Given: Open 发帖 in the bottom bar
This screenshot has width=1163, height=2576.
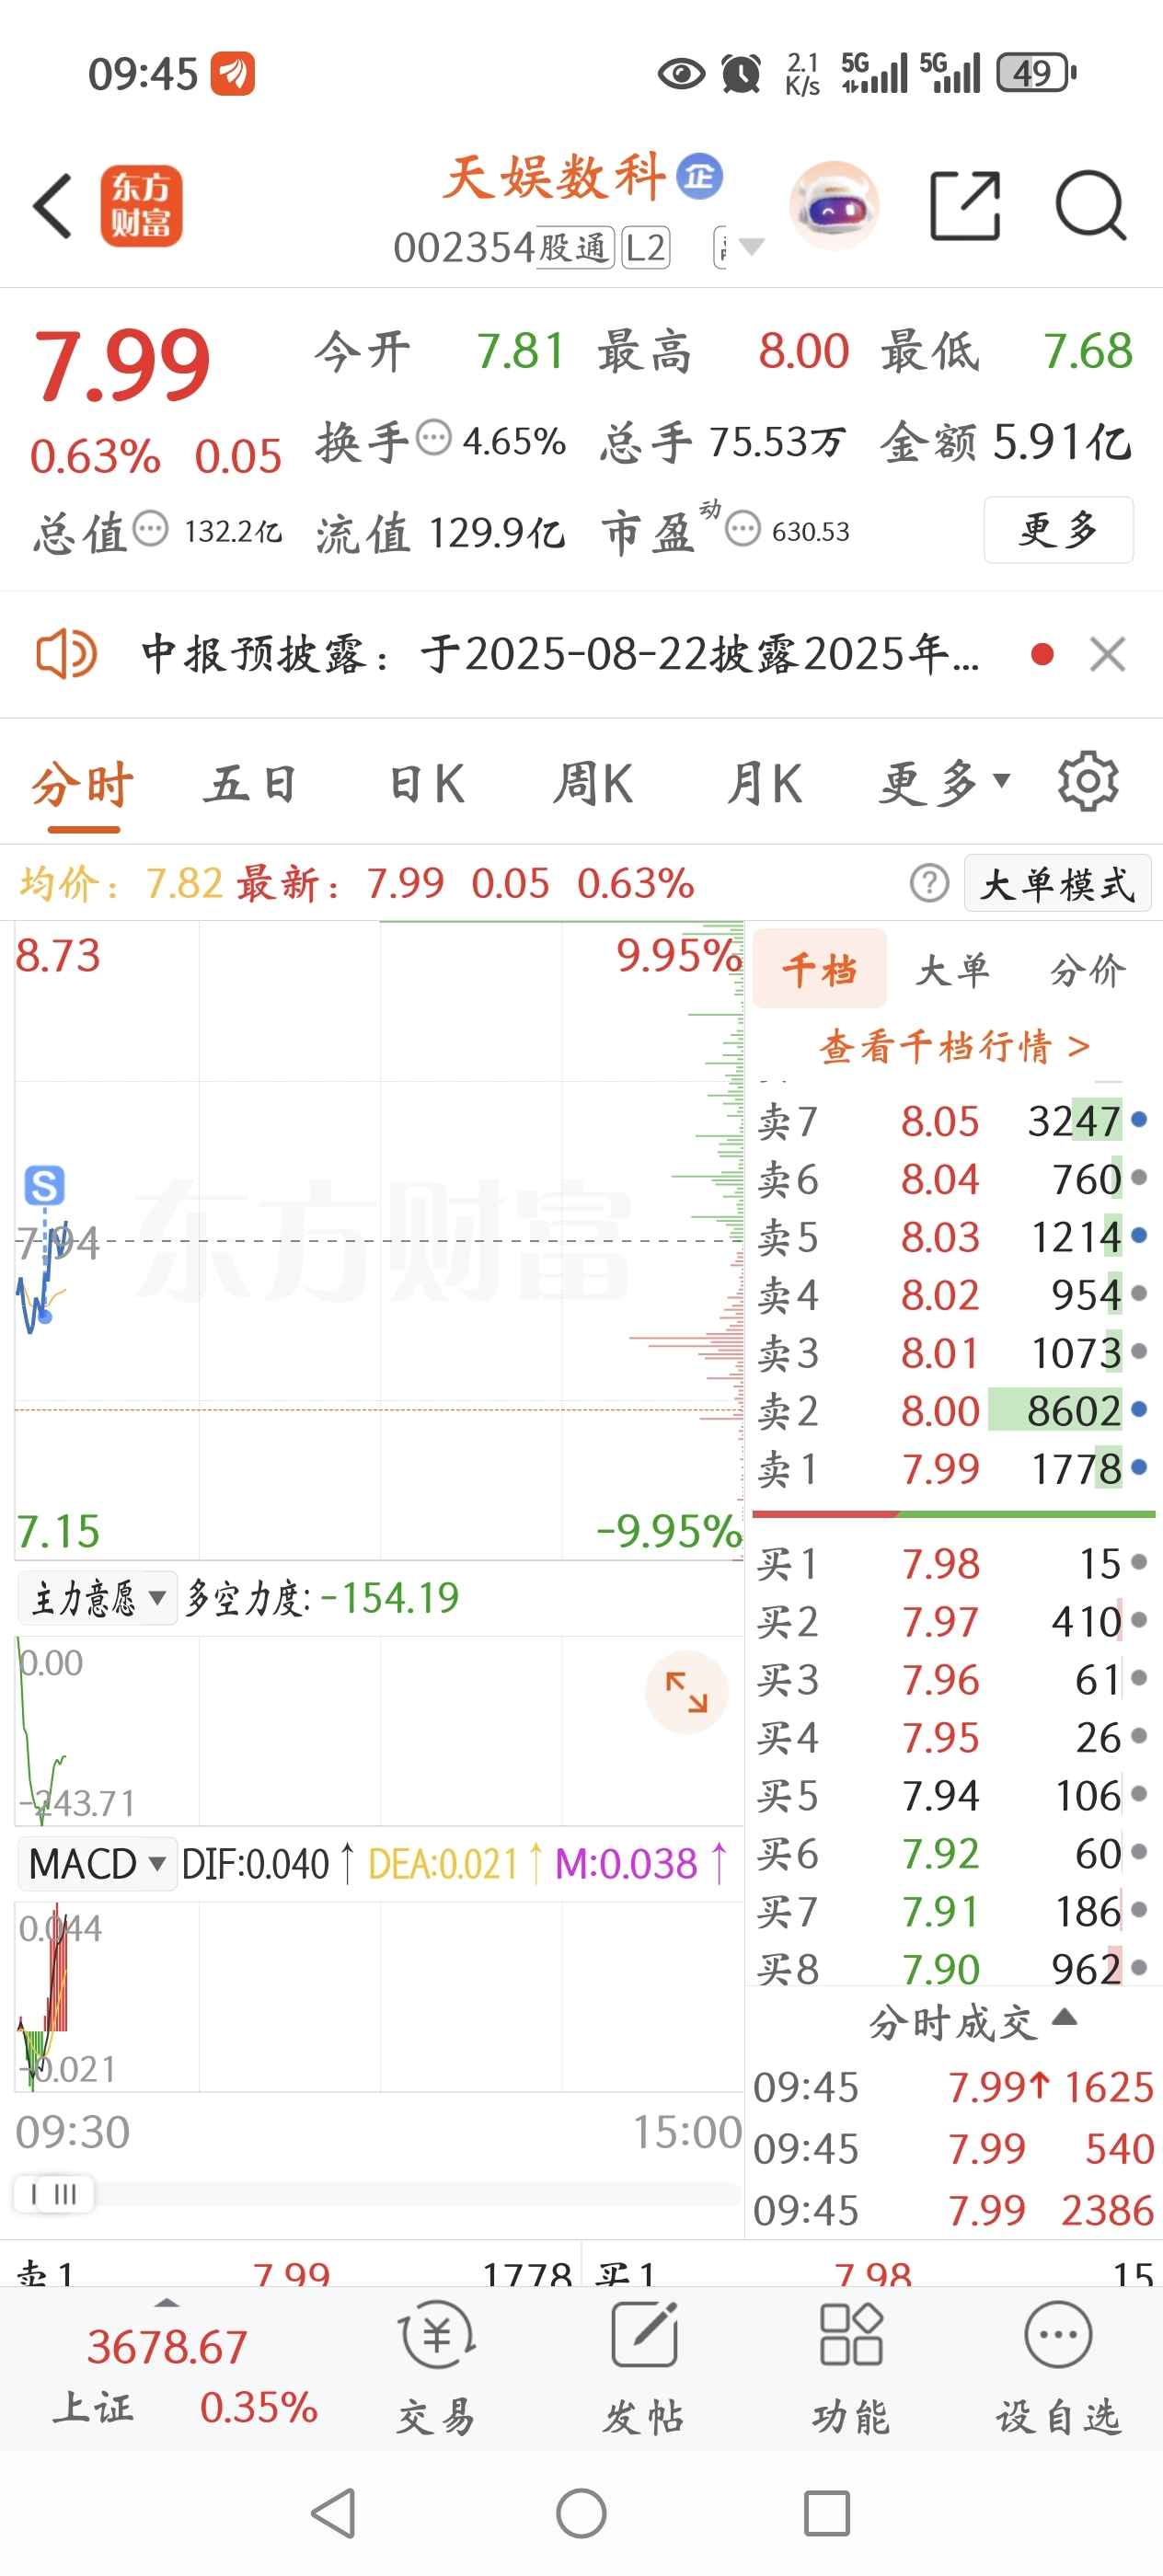Looking at the screenshot, I should (x=644, y=2368).
